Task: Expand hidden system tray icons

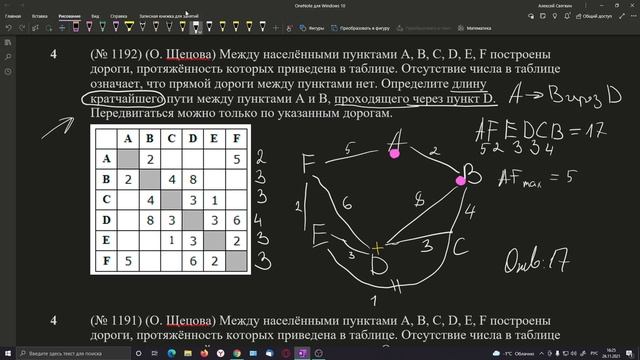Action: point(542,353)
